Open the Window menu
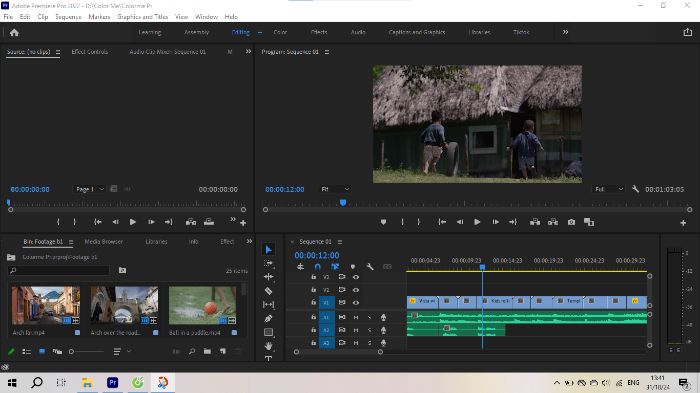 click(206, 17)
